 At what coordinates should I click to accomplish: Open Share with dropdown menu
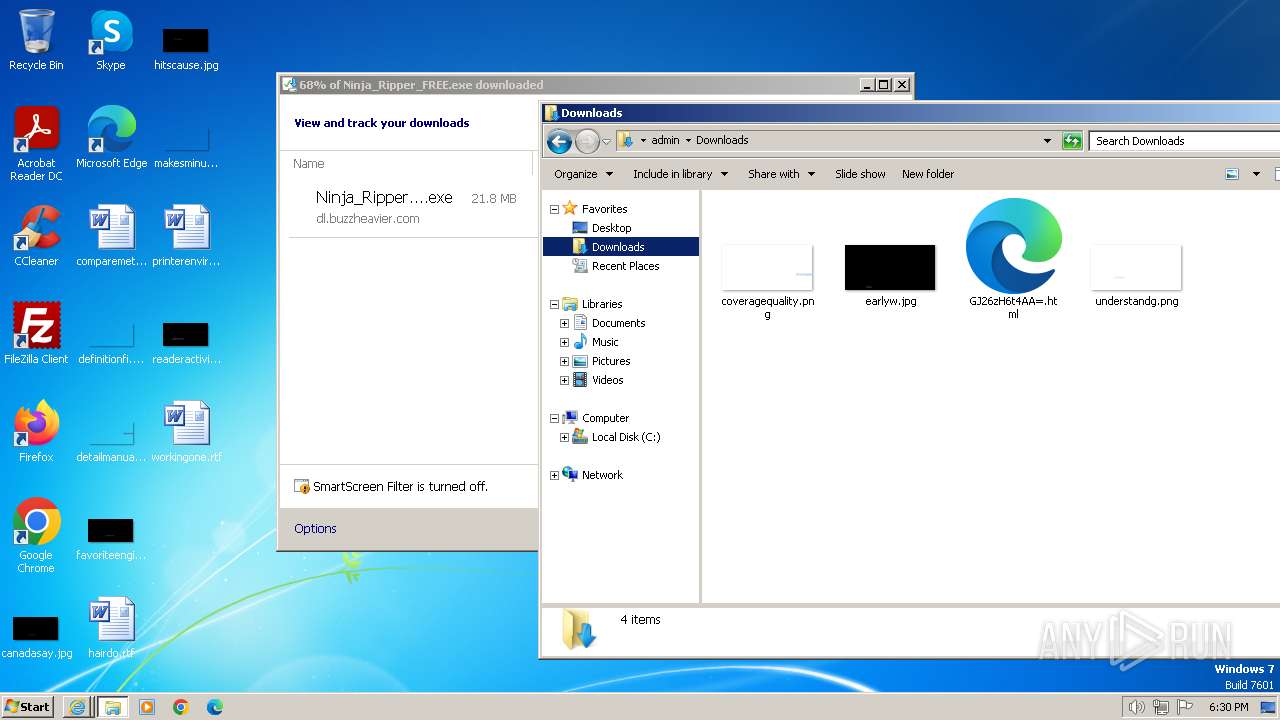tap(781, 174)
